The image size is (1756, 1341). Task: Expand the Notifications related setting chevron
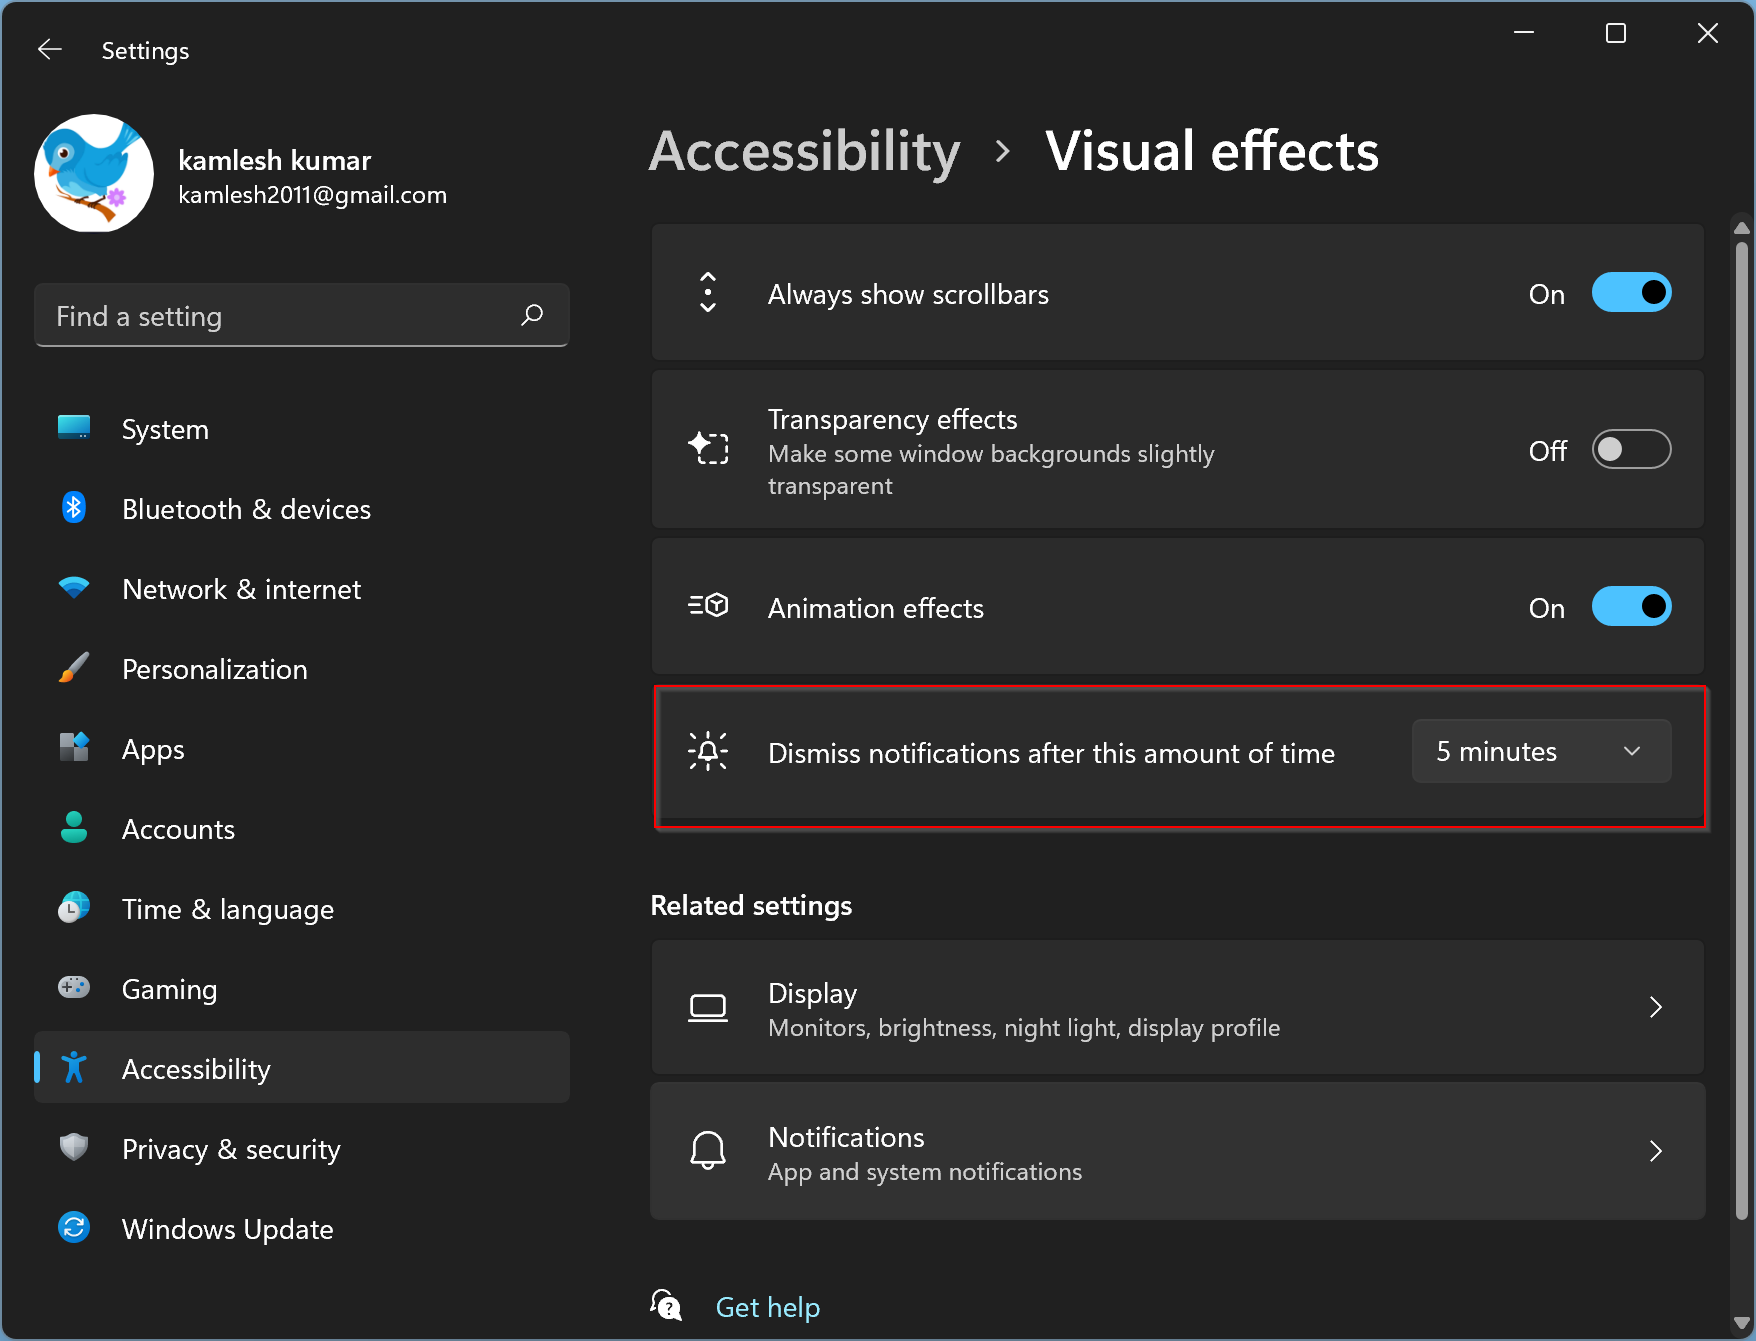1656,1151
